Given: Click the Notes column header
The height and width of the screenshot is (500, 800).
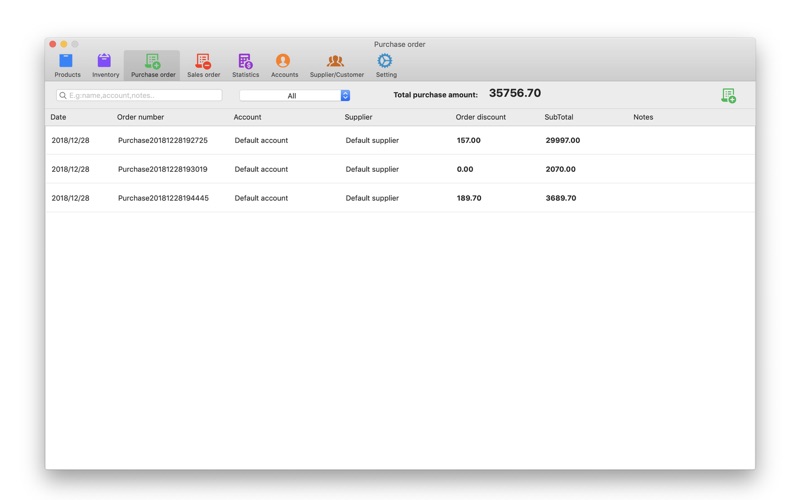Looking at the screenshot, I should pos(643,117).
